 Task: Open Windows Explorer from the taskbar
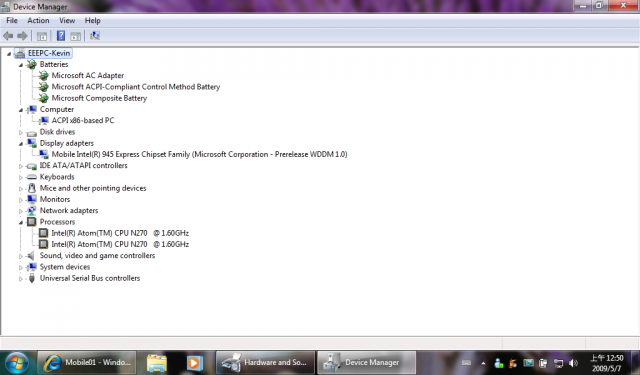pyautogui.click(x=157, y=363)
